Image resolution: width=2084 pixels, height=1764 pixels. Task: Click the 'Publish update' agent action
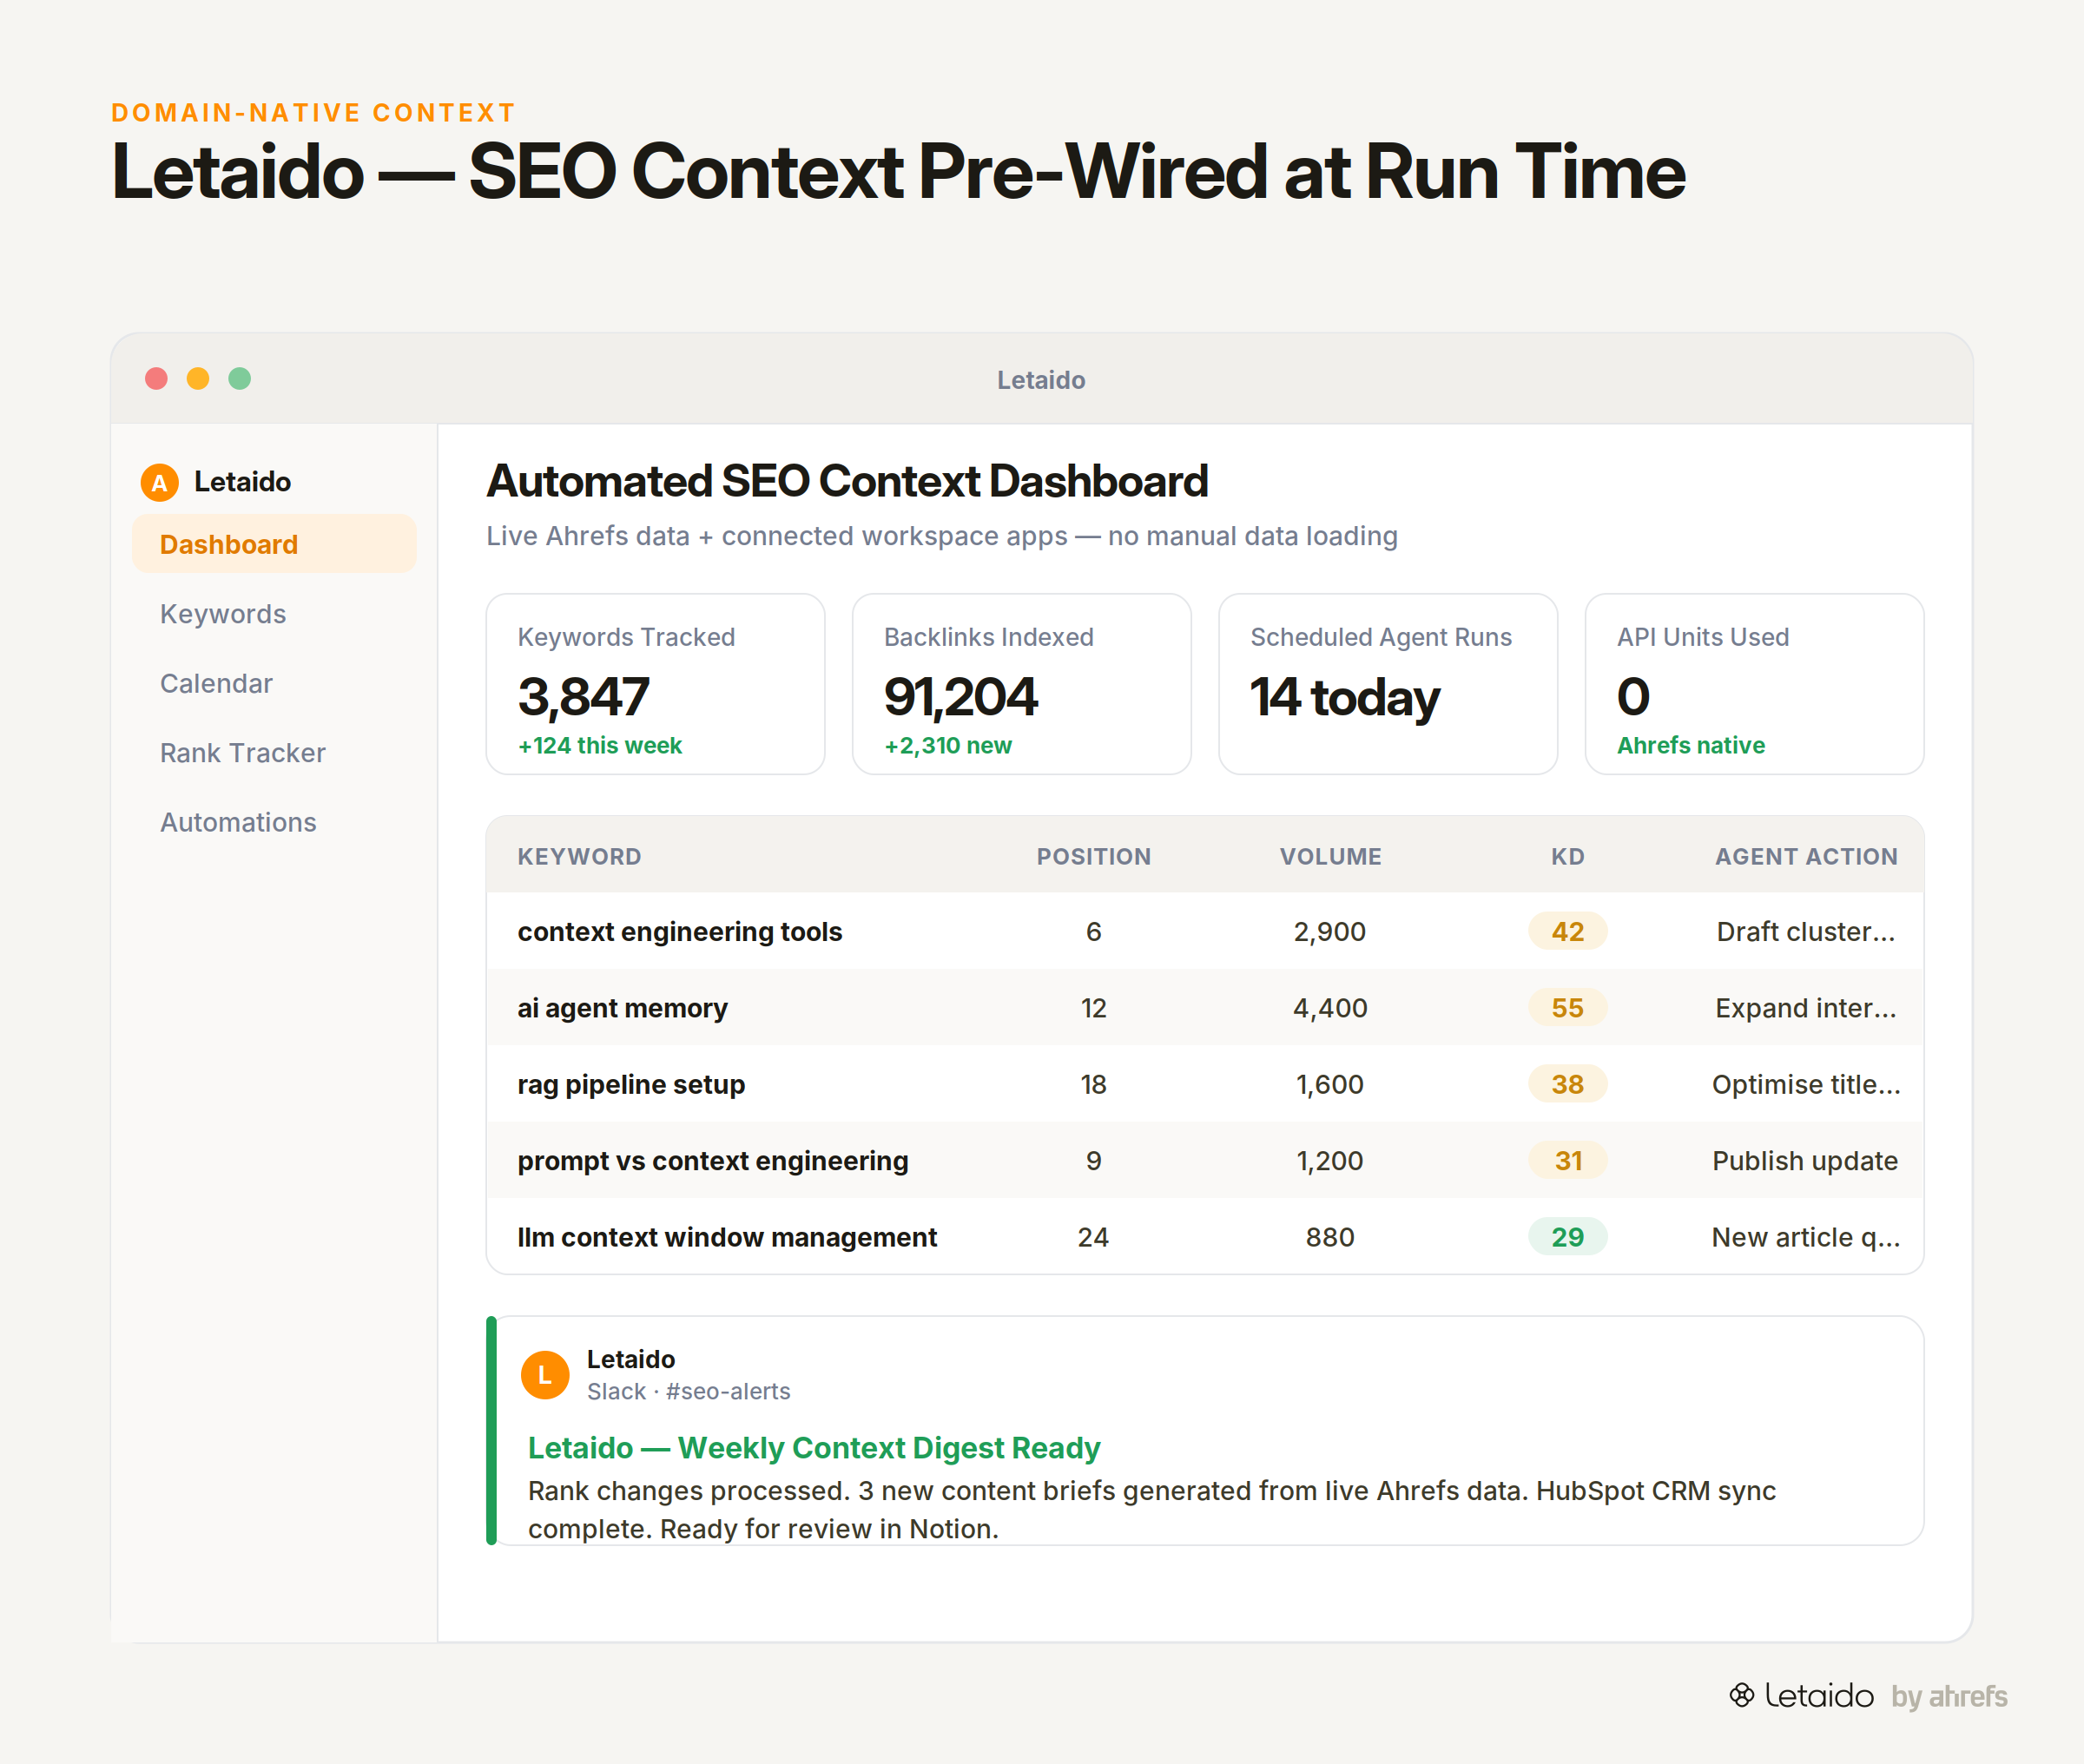click(x=1805, y=1161)
